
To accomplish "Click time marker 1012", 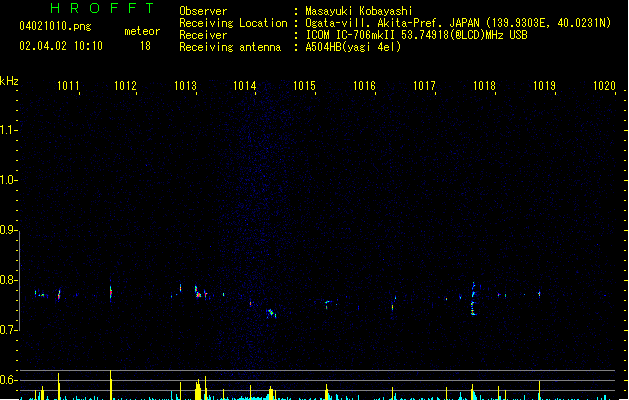I will tap(125, 86).
